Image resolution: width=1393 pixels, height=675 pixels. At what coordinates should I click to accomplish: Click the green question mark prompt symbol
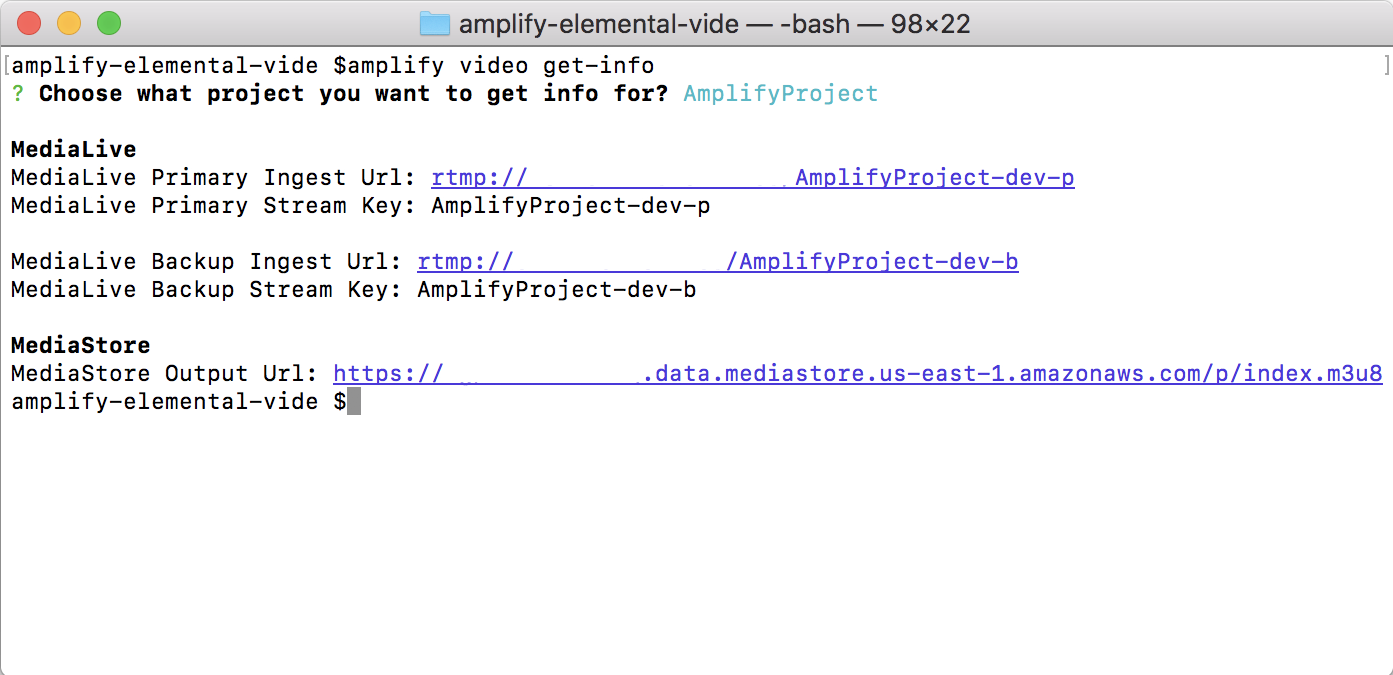(17, 94)
